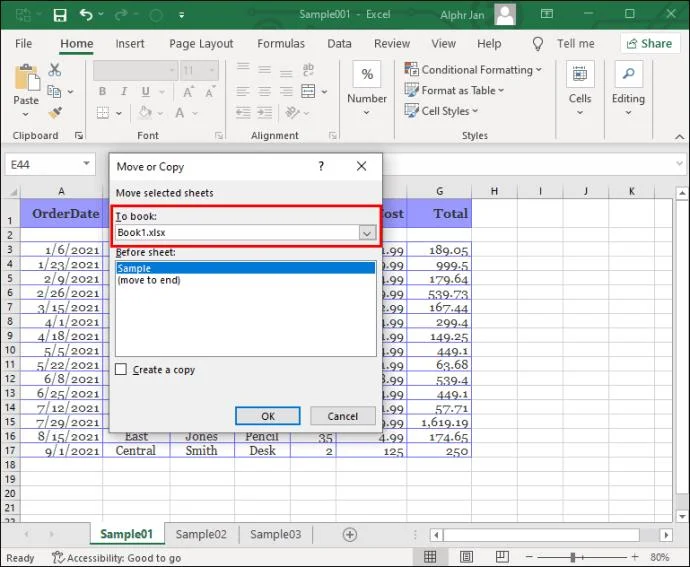The height and width of the screenshot is (567, 690).
Task: Click the Page Layout view icon in status bar
Action: click(466, 557)
